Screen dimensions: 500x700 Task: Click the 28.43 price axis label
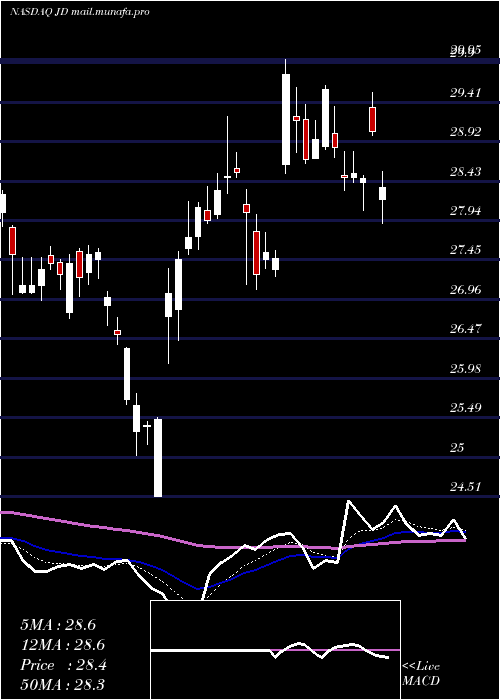point(465,171)
